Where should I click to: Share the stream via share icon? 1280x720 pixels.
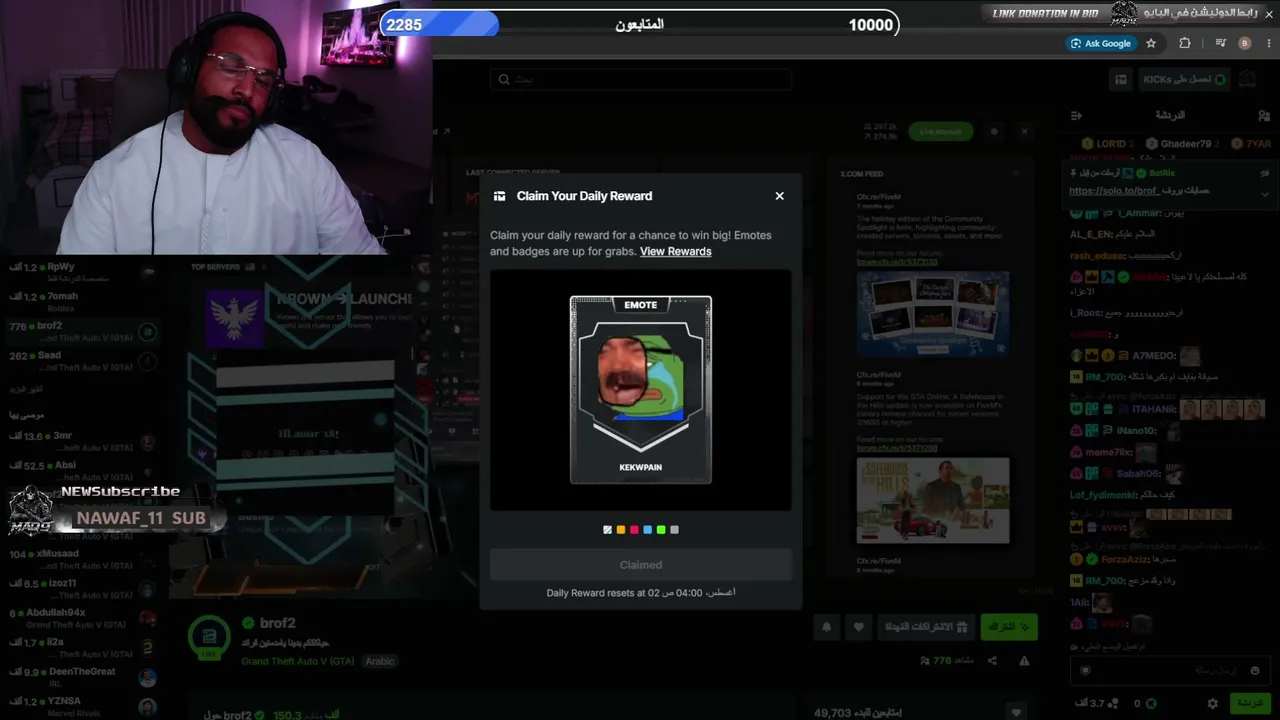[x=992, y=661]
